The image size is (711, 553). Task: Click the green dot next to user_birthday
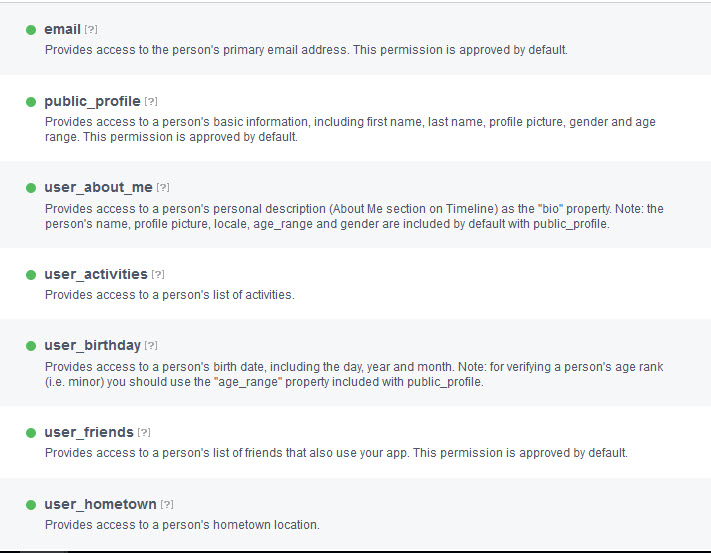pos(31,345)
